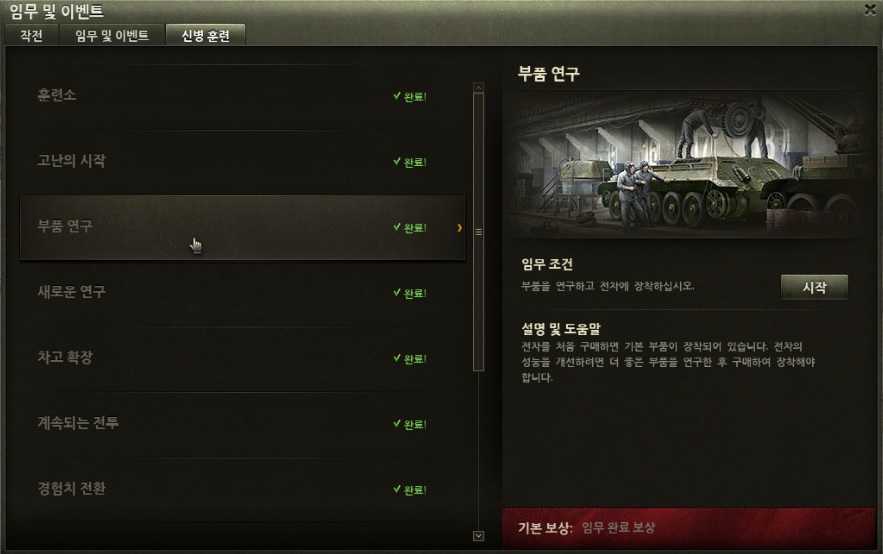Select the 새로운 연구 mission entry
The width and height of the screenshot is (883, 554).
coord(242,293)
